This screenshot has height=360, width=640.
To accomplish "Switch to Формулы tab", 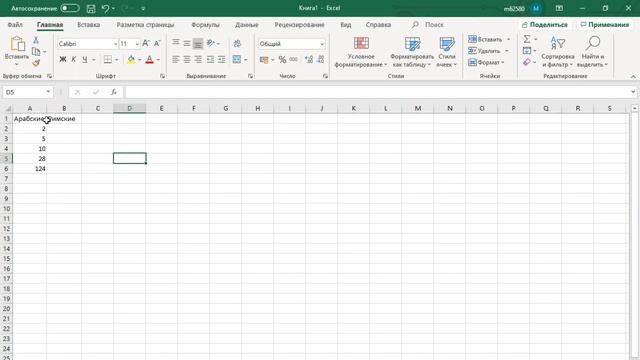I will point(205,25).
